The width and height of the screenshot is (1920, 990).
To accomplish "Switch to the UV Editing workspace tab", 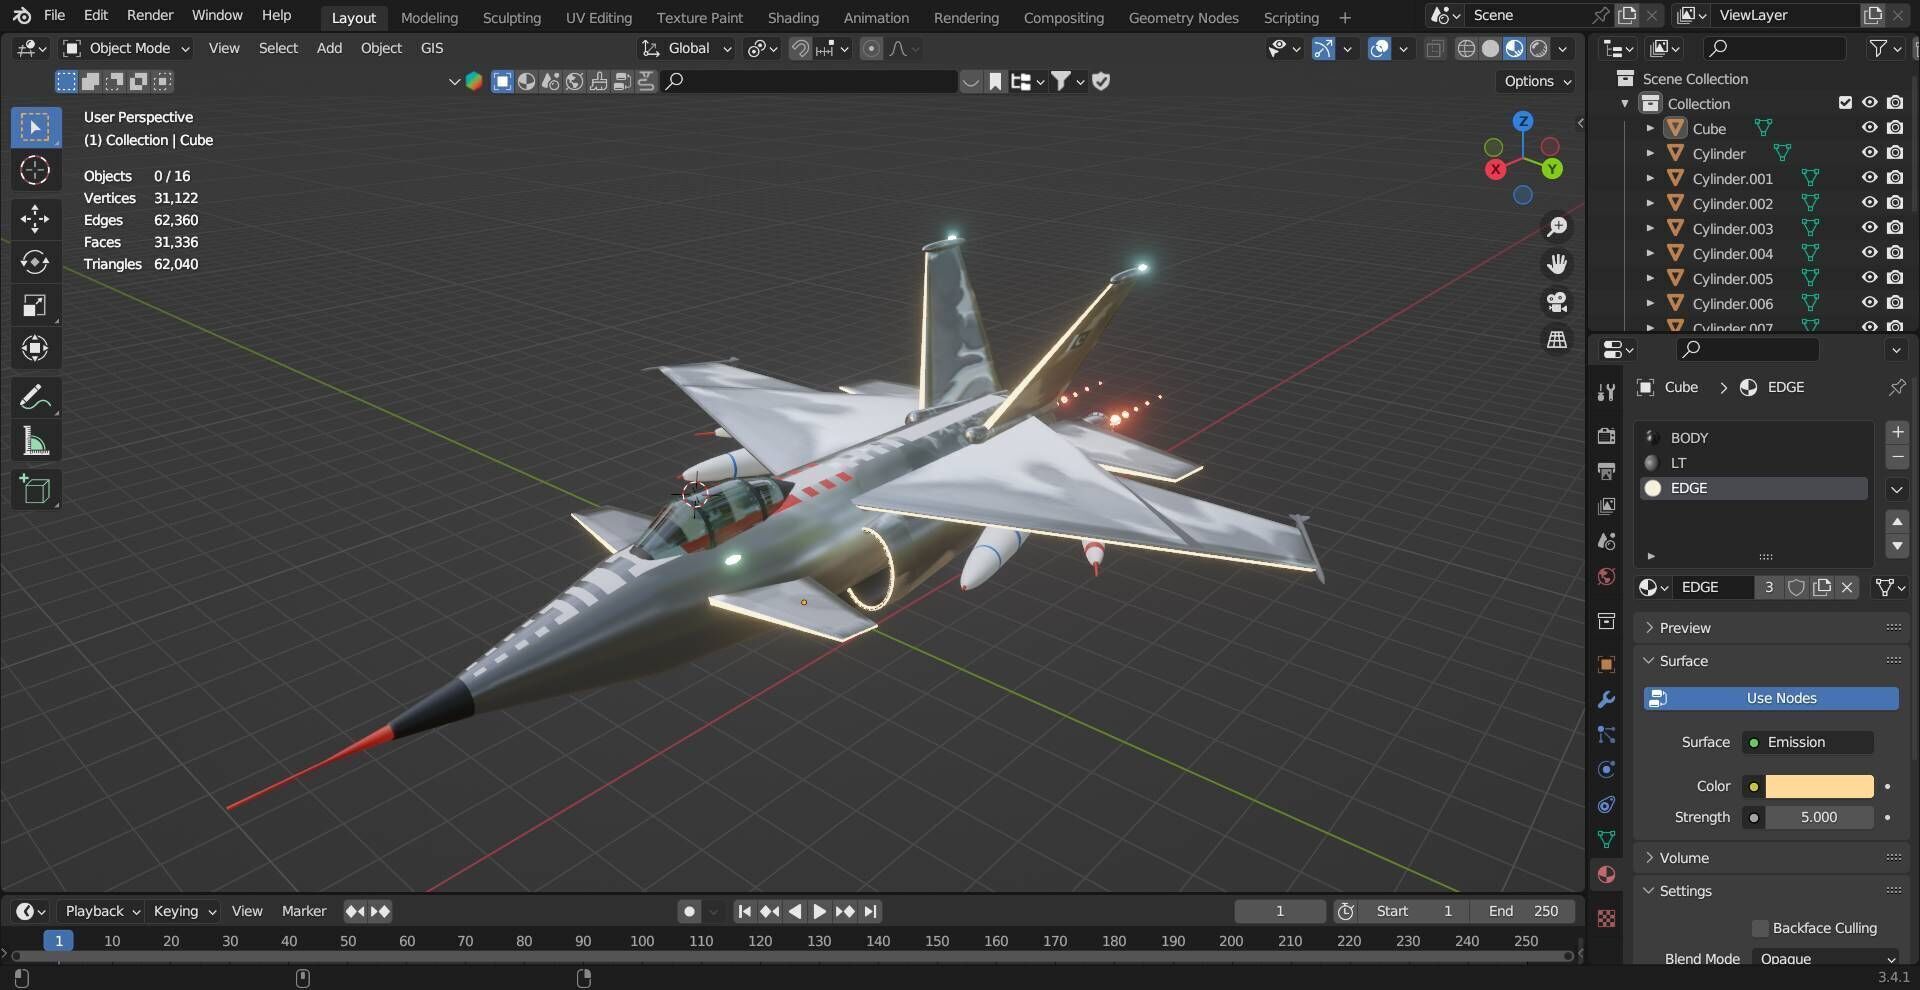I will point(599,17).
